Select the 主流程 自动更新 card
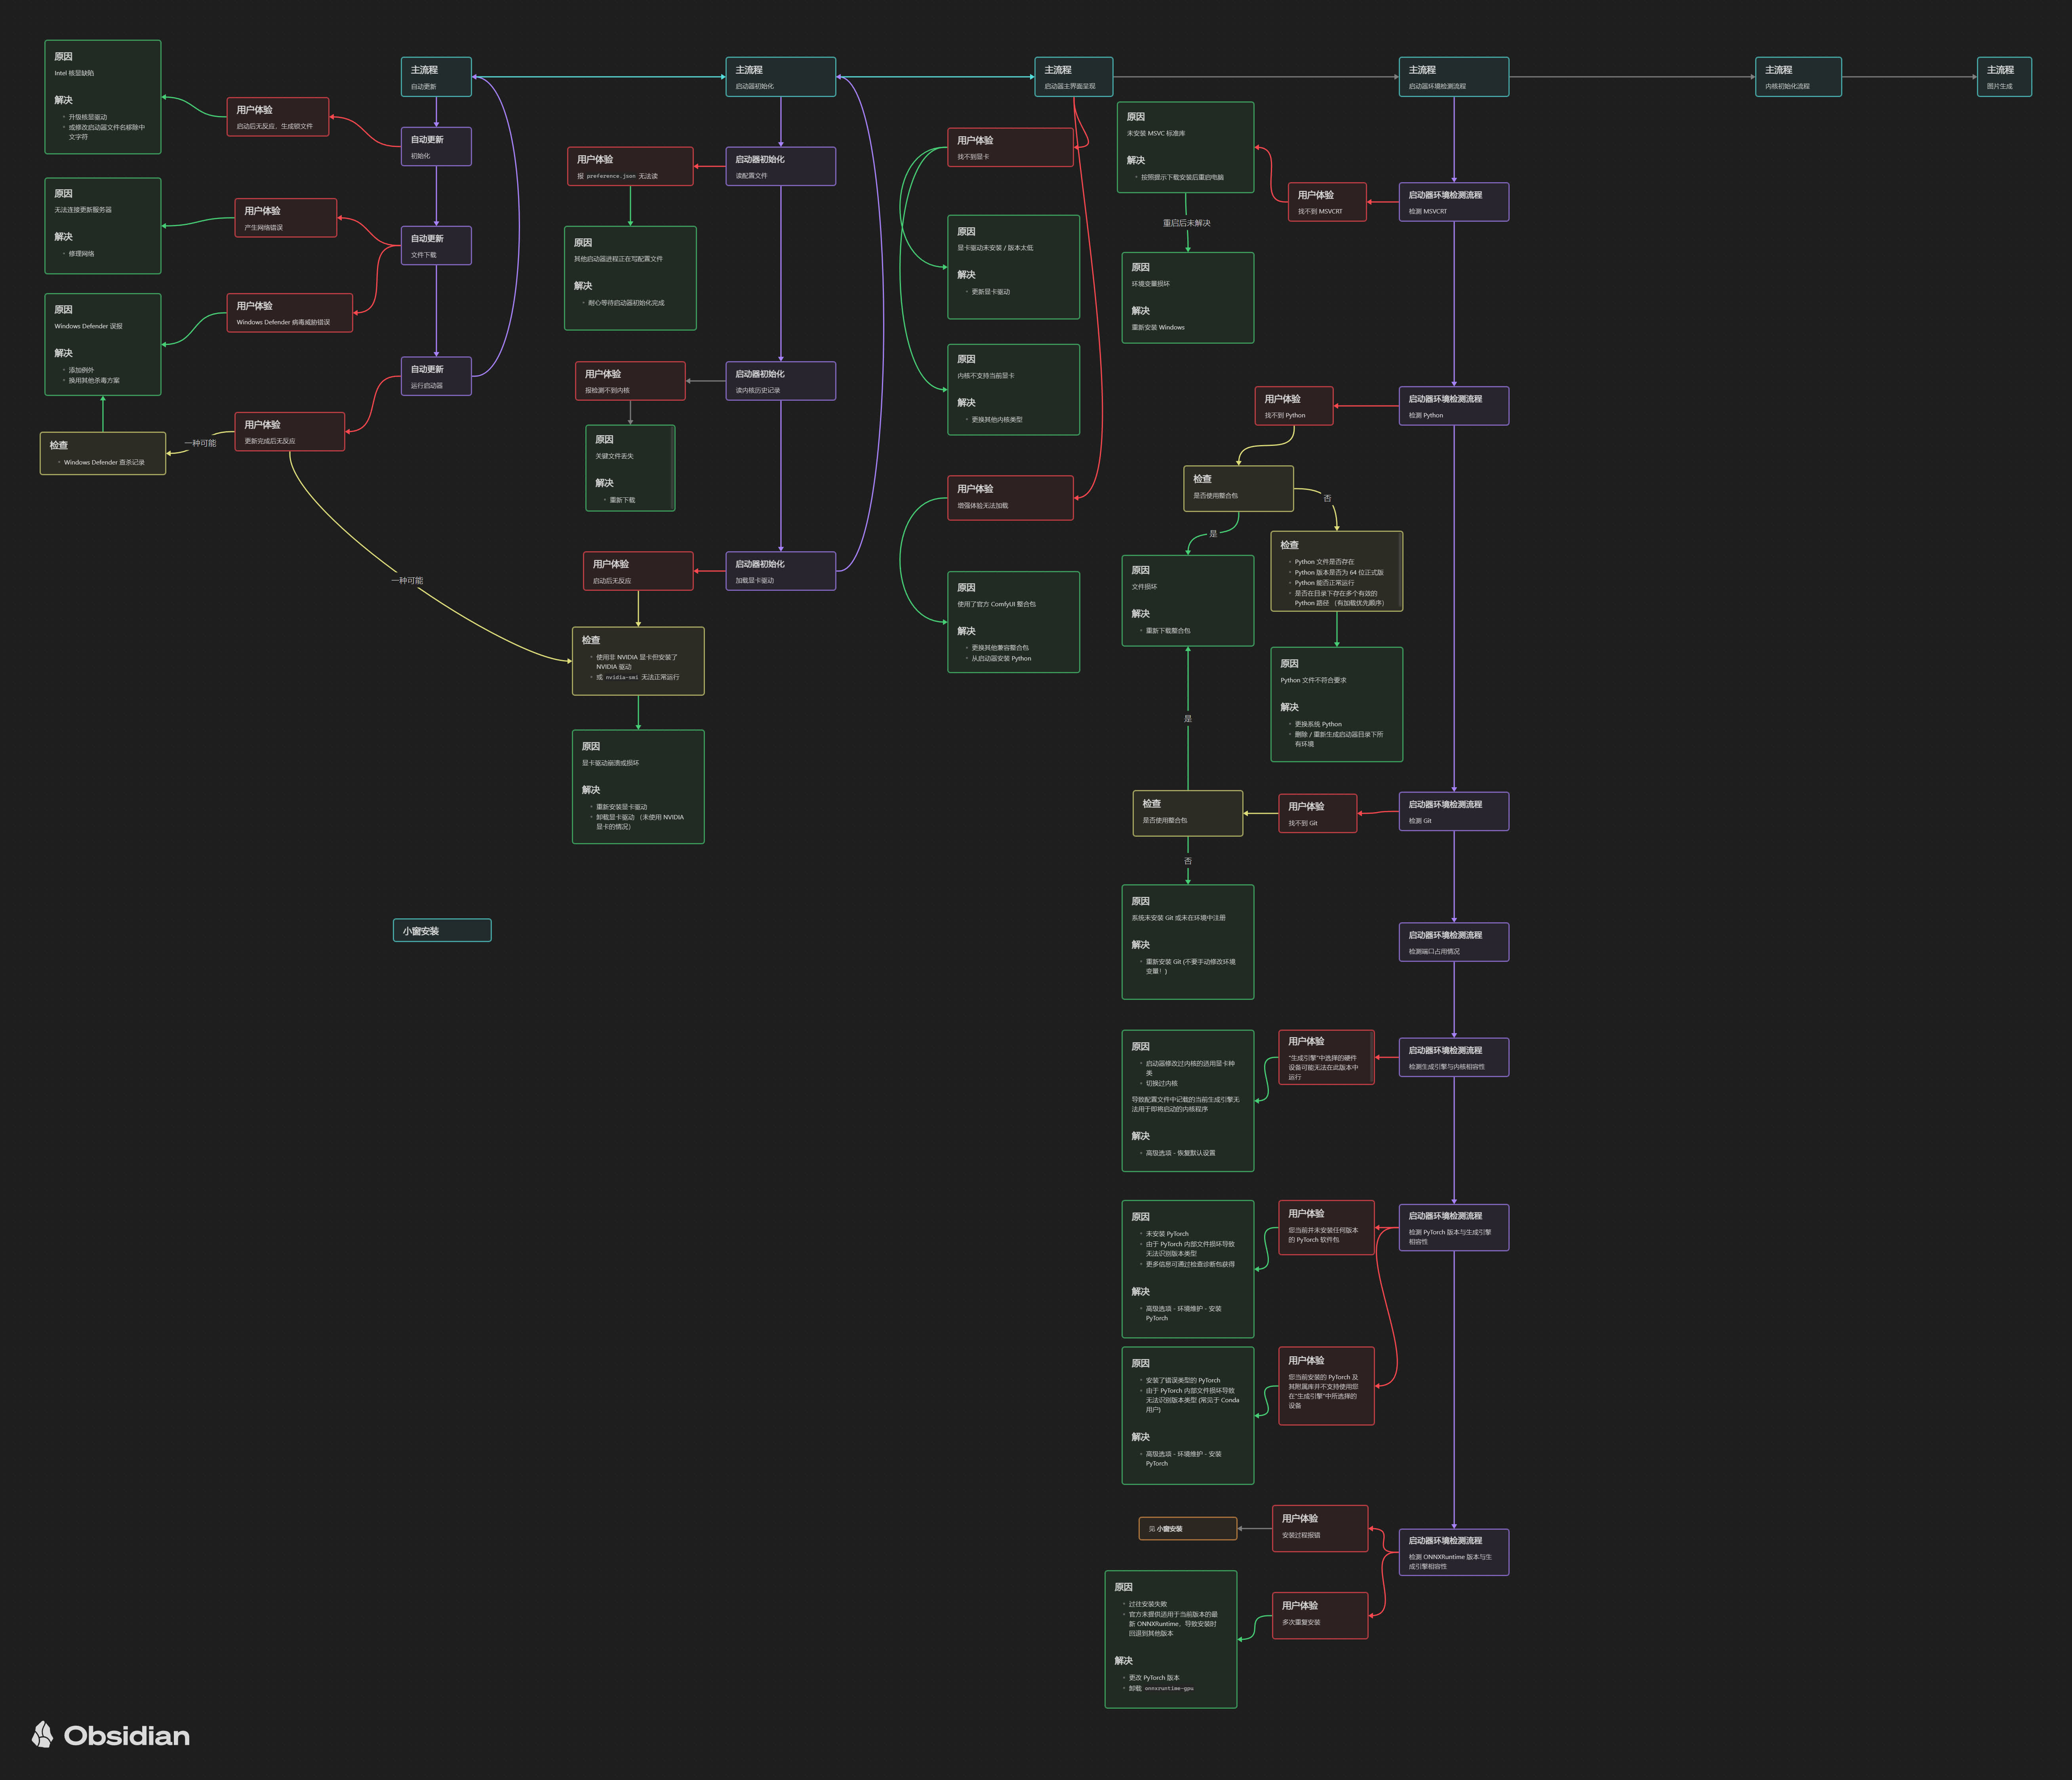Image resolution: width=2072 pixels, height=1780 pixels. (436, 77)
